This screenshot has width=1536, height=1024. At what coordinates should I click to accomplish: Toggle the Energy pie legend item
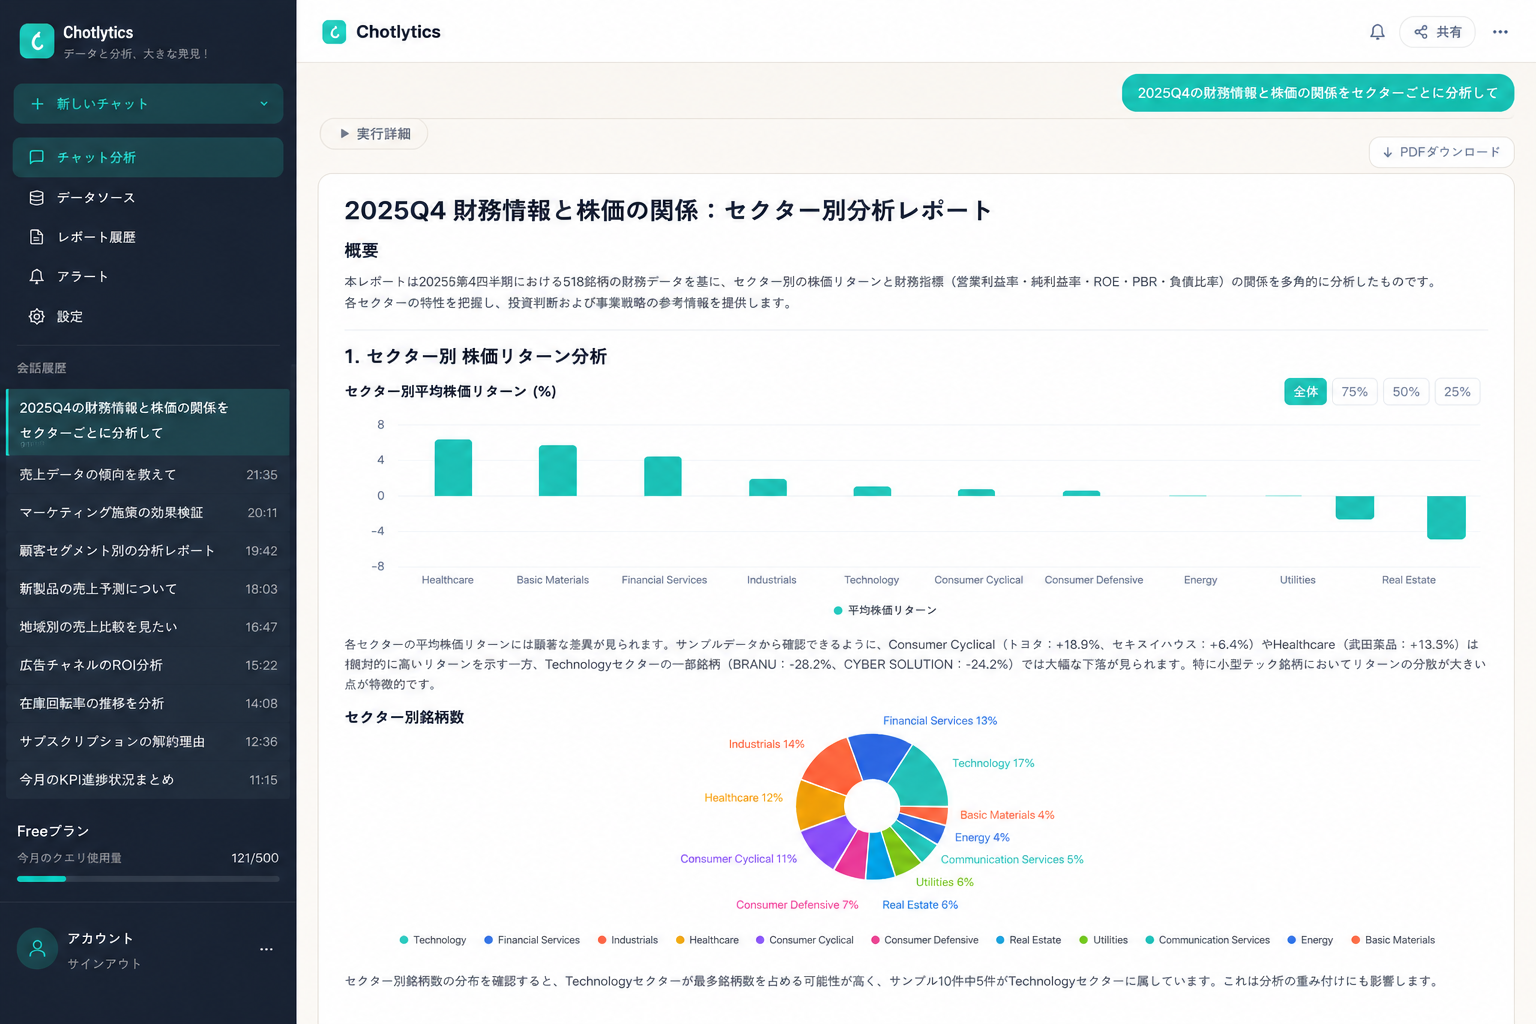click(x=1310, y=940)
